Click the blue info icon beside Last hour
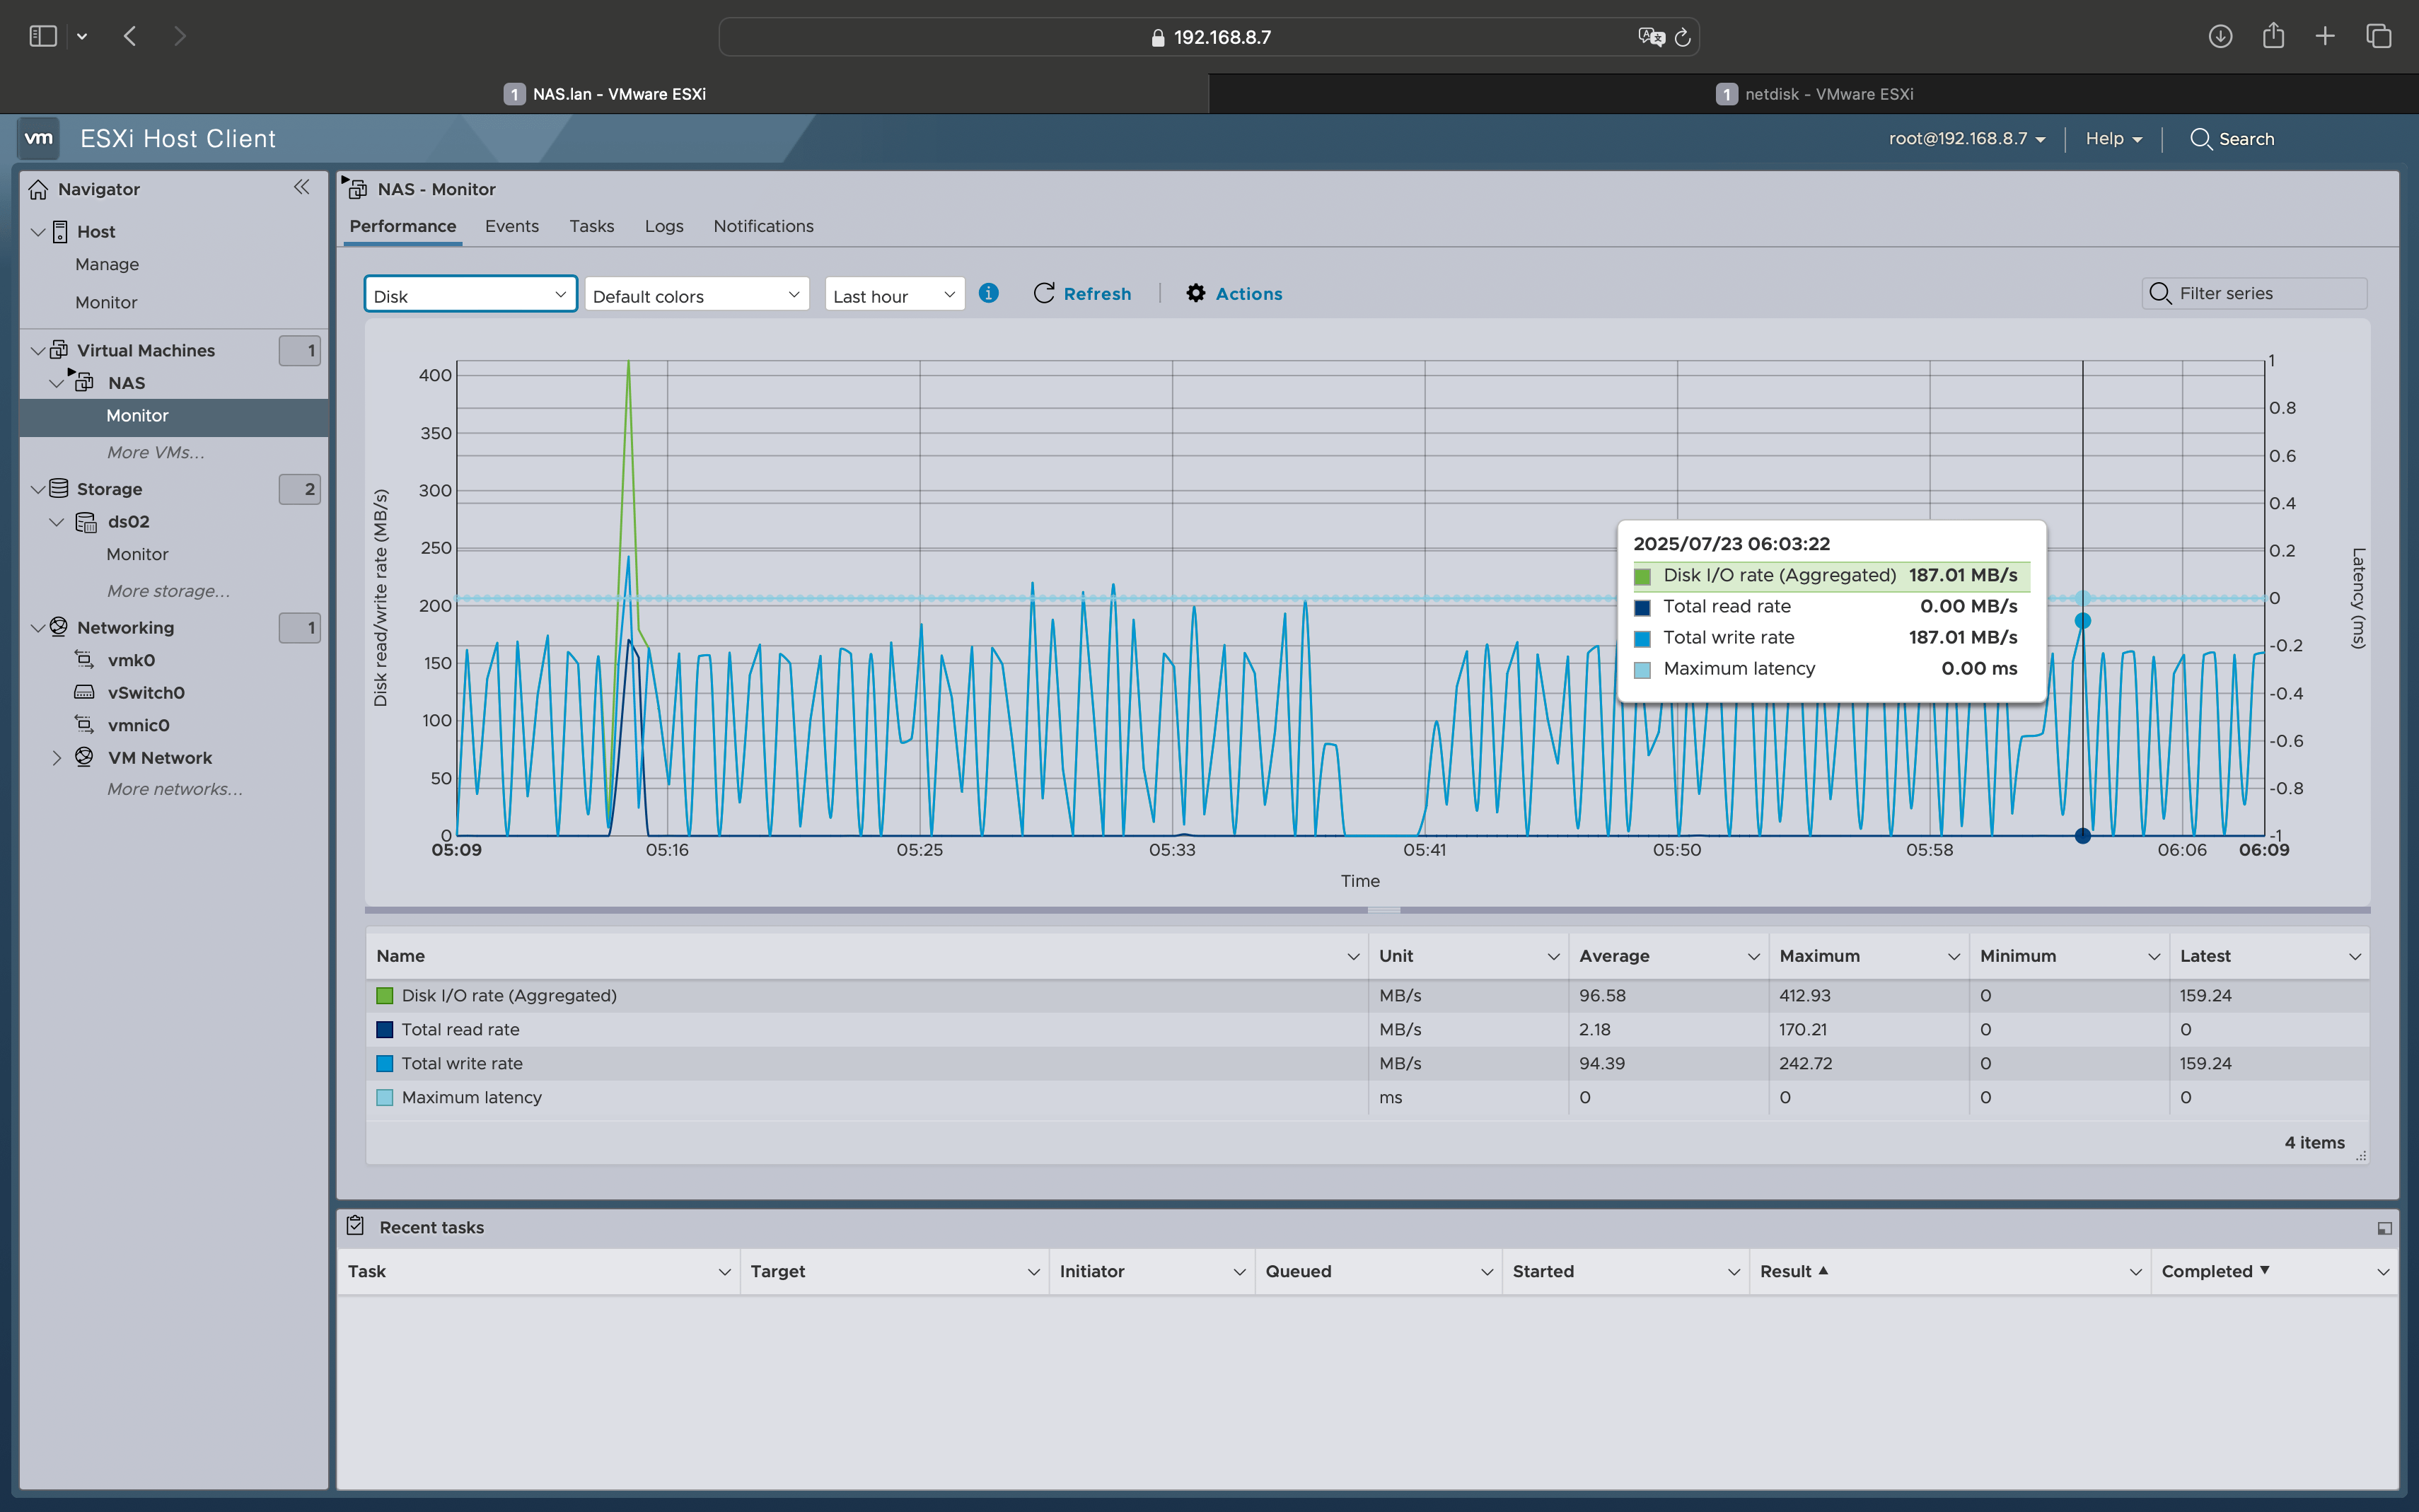Screen dimensions: 2419x1512 [988, 293]
